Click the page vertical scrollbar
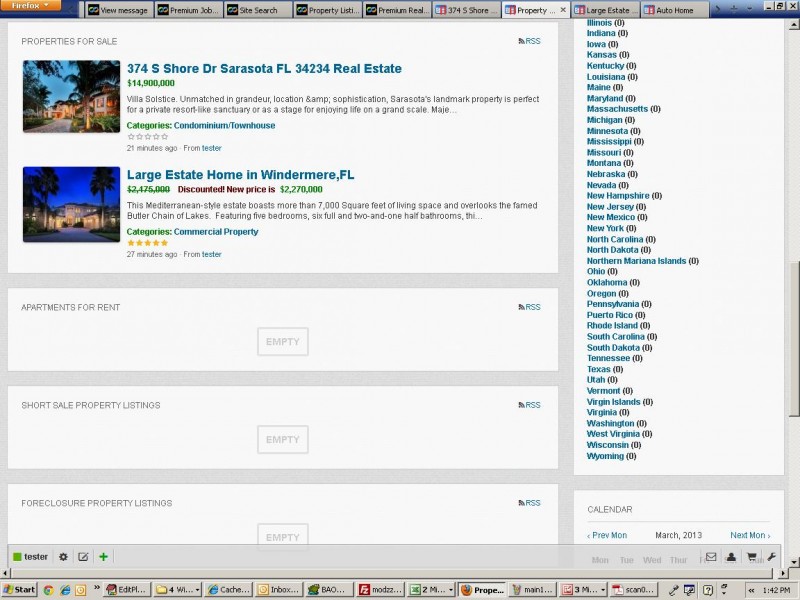 (794, 339)
